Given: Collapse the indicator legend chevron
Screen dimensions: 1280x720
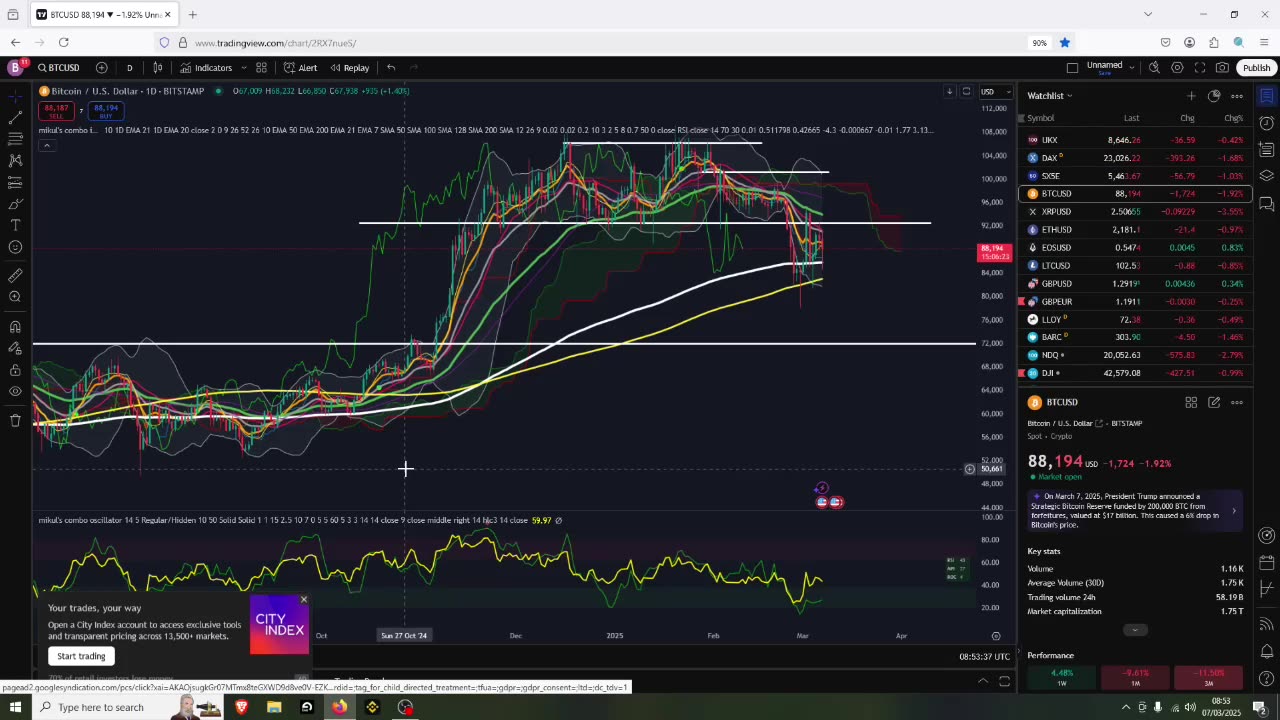Looking at the screenshot, I should pos(46,146).
